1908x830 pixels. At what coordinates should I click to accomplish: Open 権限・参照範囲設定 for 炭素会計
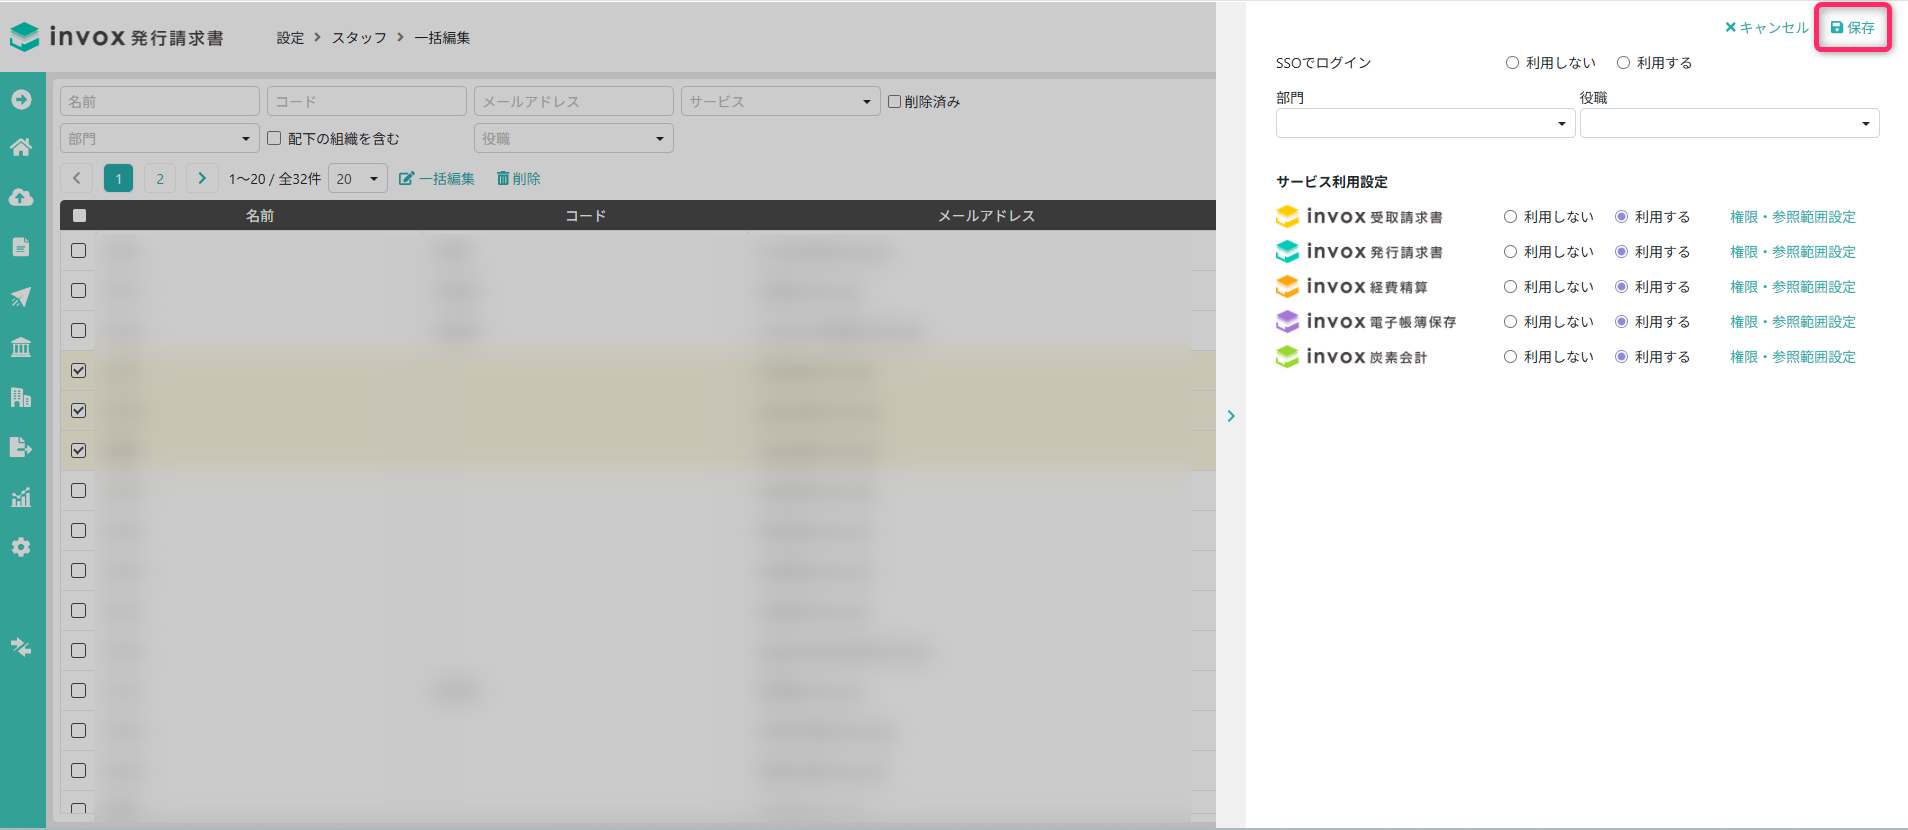point(1793,357)
